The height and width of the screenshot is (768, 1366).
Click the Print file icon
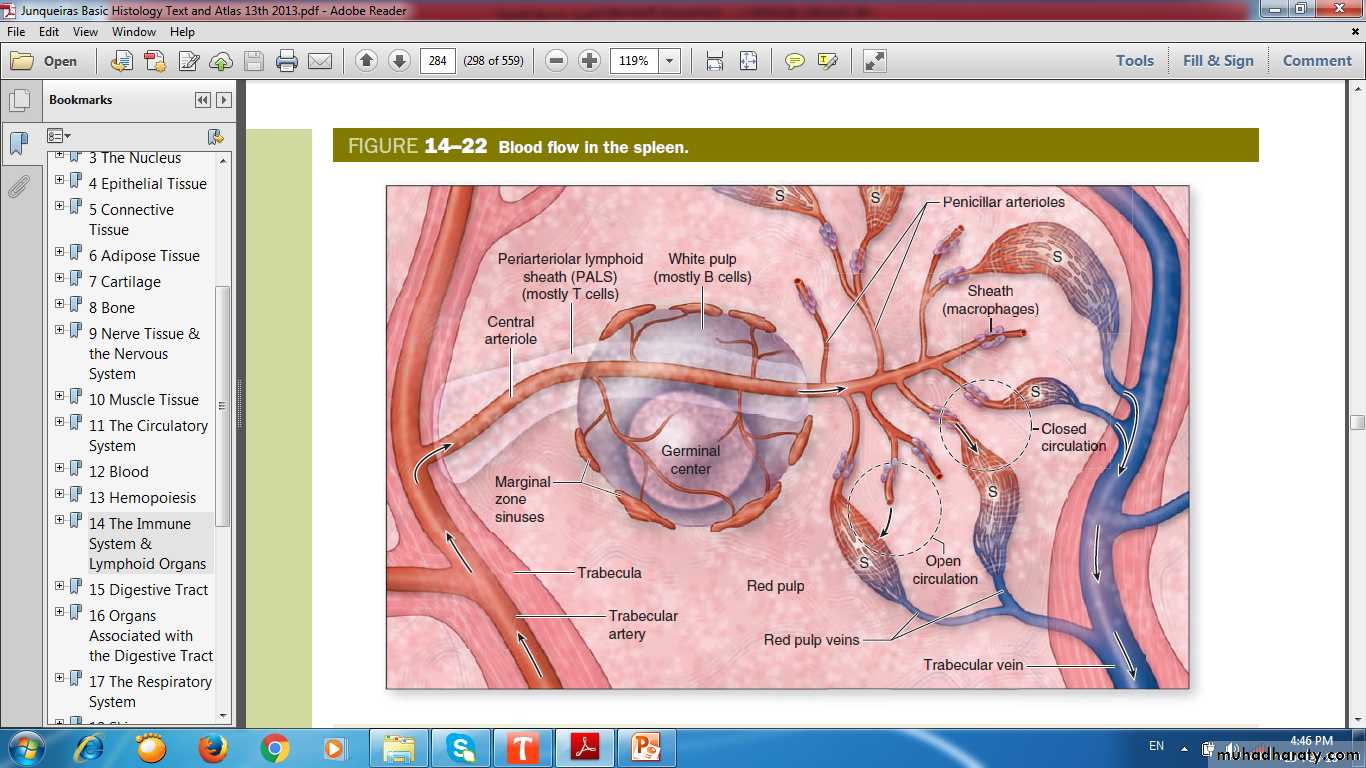tap(287, 61)
